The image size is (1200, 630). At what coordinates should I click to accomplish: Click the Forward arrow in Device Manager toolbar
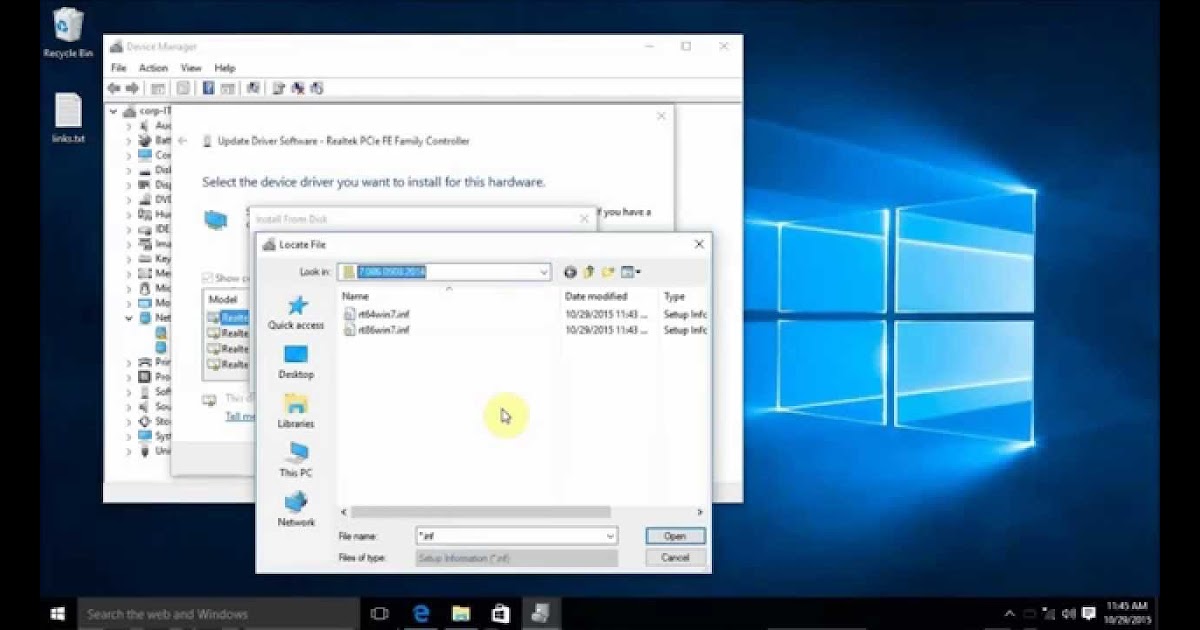pyautogui.click(x=133, y=88)
